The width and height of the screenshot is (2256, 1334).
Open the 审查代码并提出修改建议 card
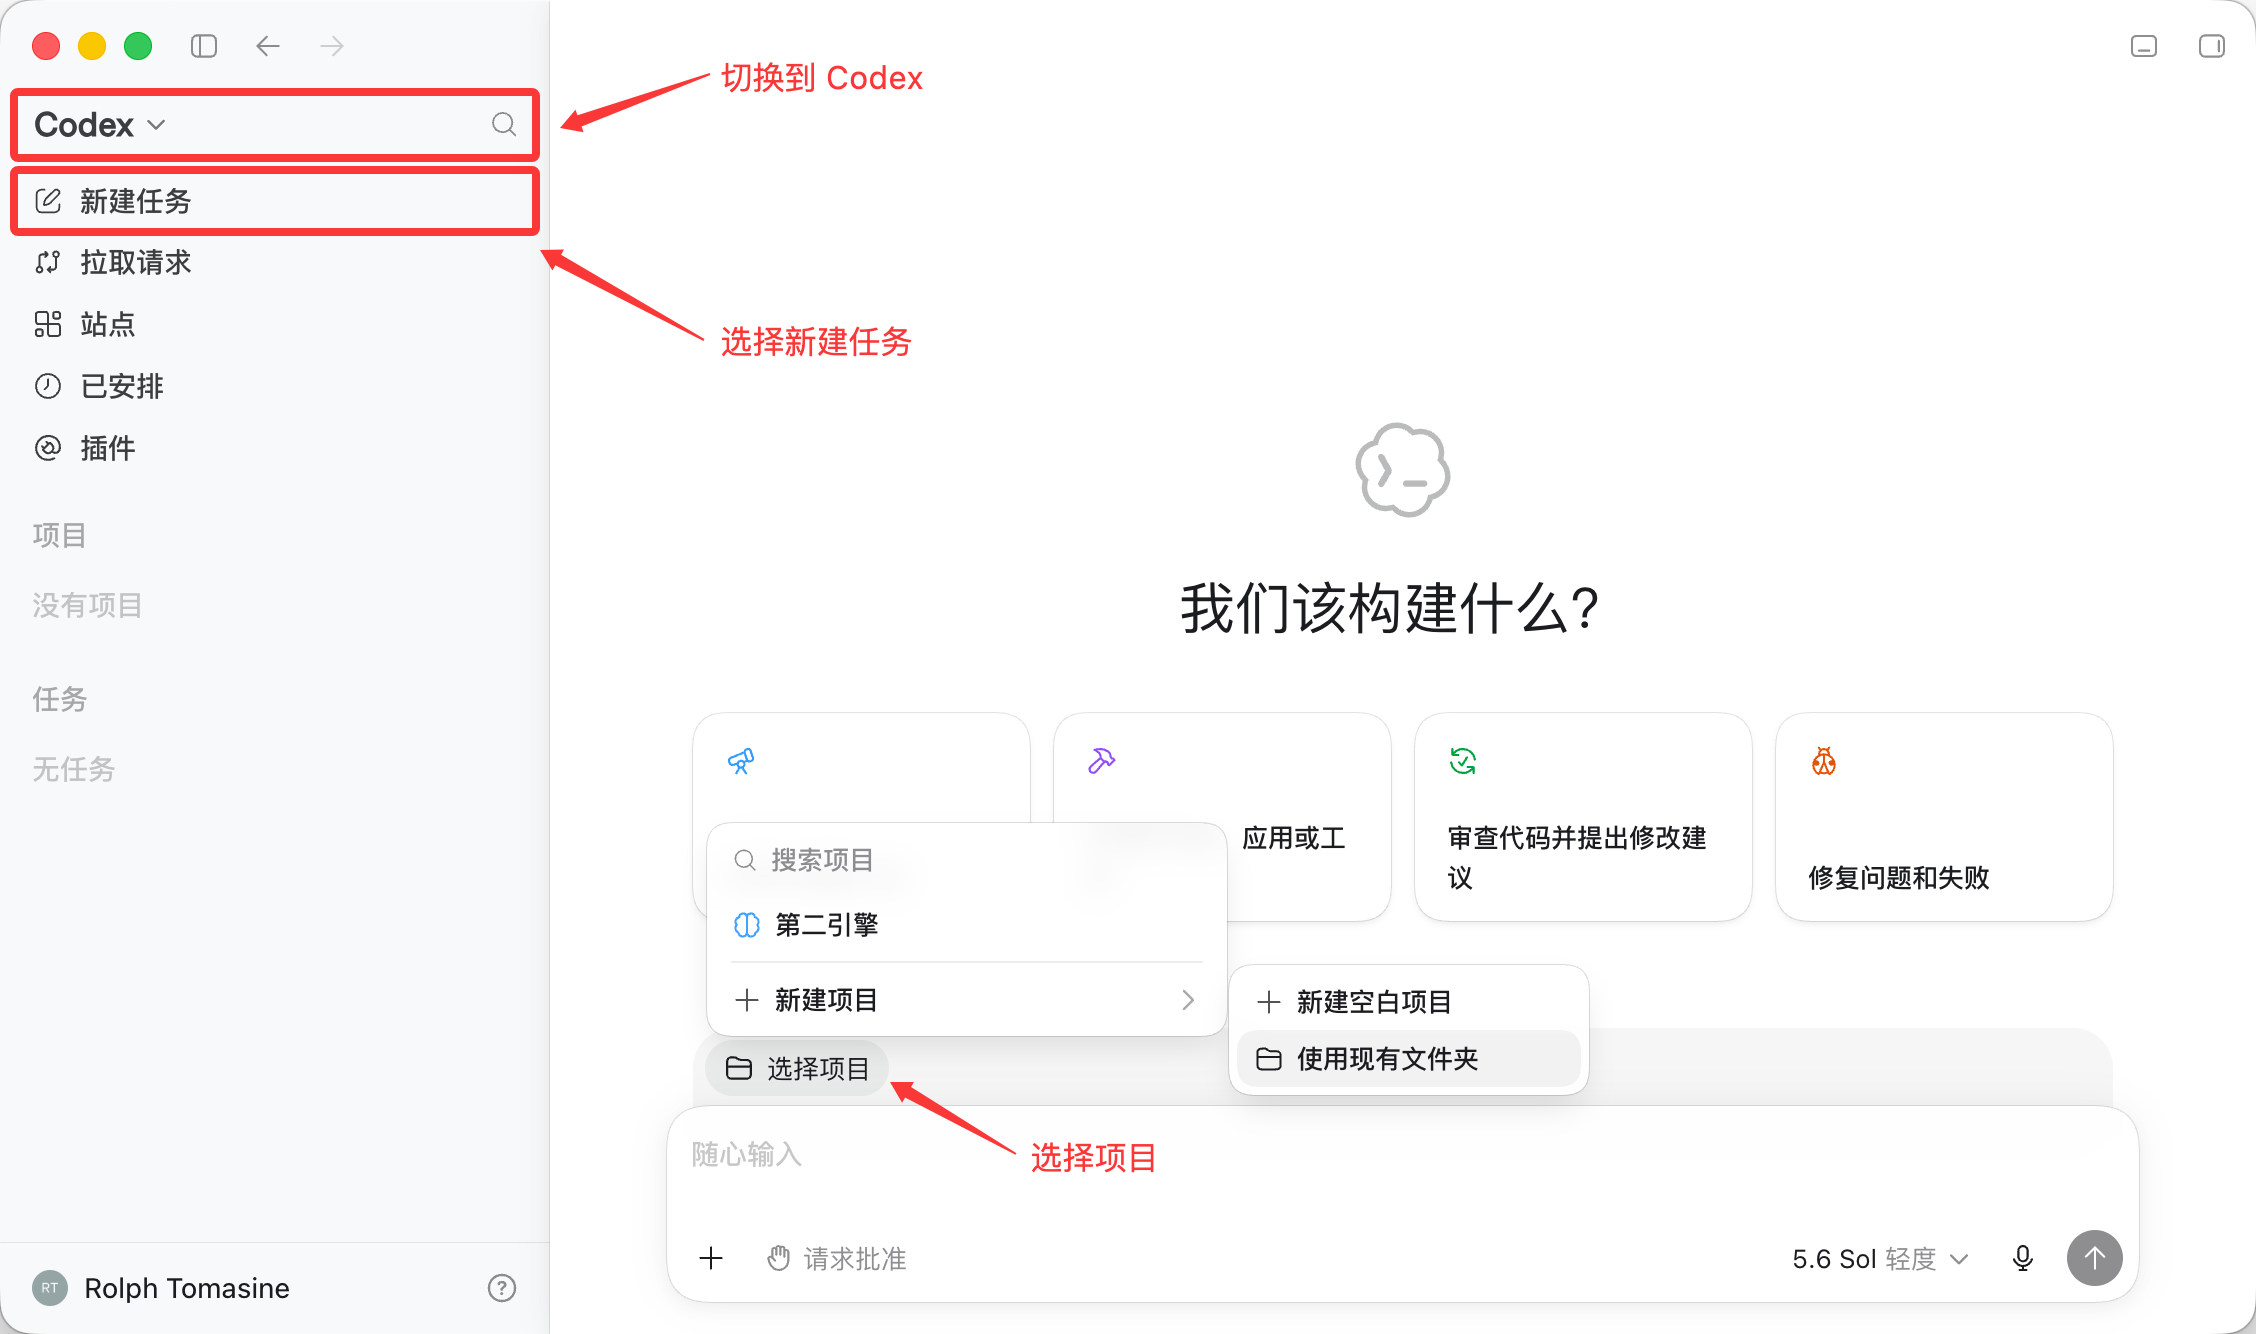click(x=1583, y=817)
